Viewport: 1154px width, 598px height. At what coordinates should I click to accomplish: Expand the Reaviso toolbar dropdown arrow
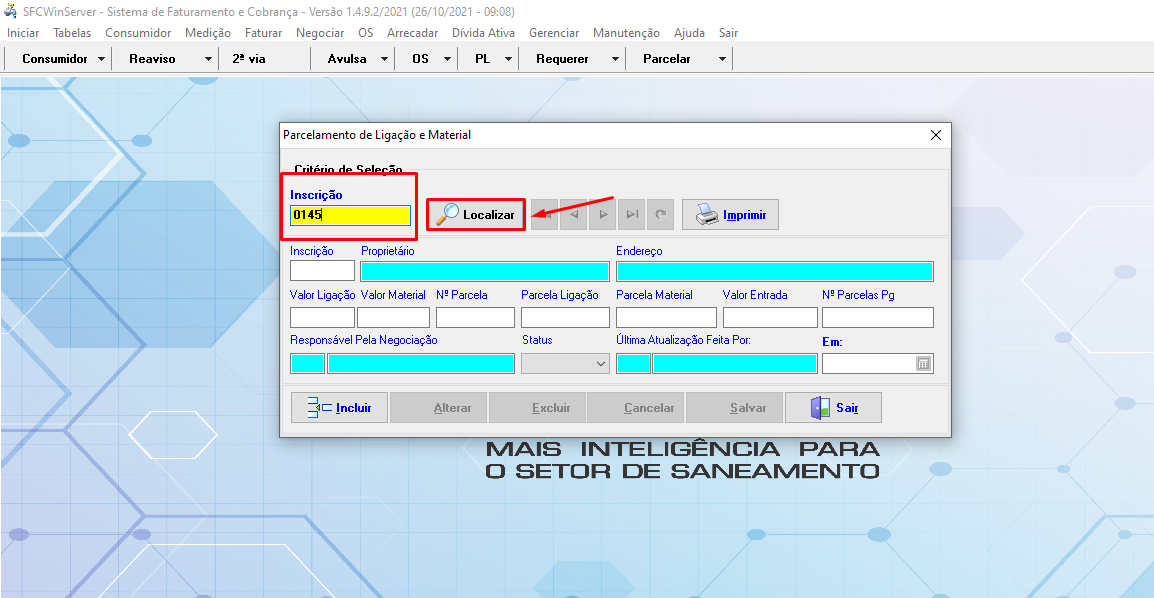[208, 59]
